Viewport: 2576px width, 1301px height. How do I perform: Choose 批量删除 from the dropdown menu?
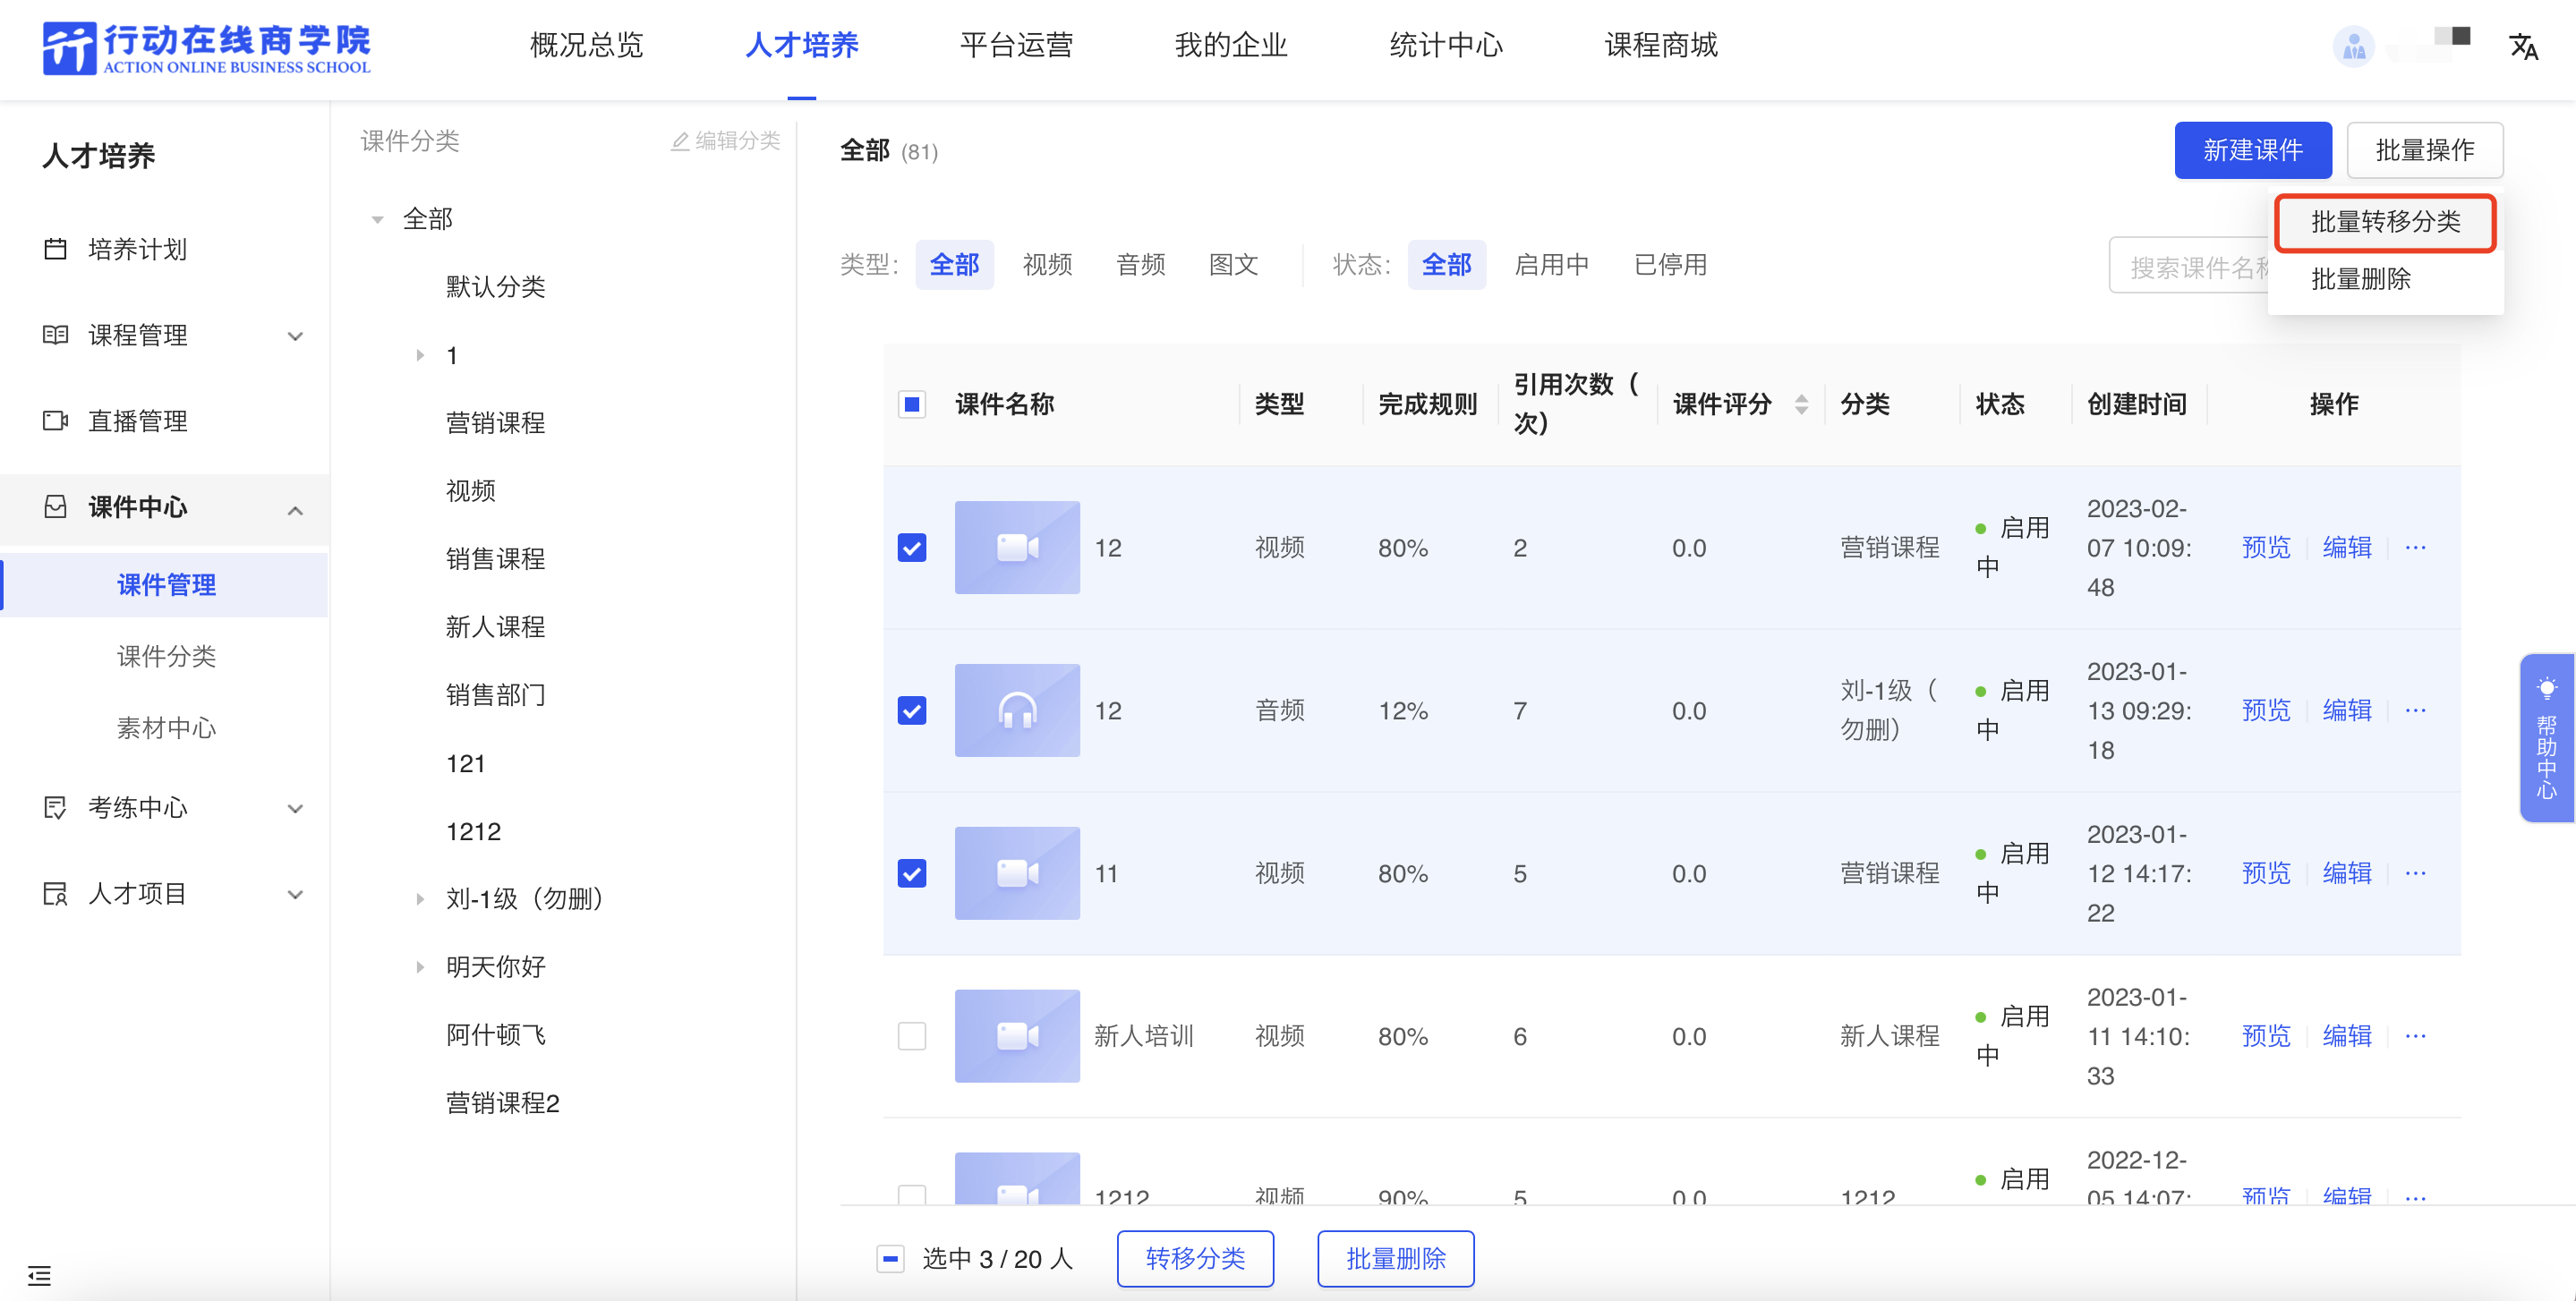2361,279
